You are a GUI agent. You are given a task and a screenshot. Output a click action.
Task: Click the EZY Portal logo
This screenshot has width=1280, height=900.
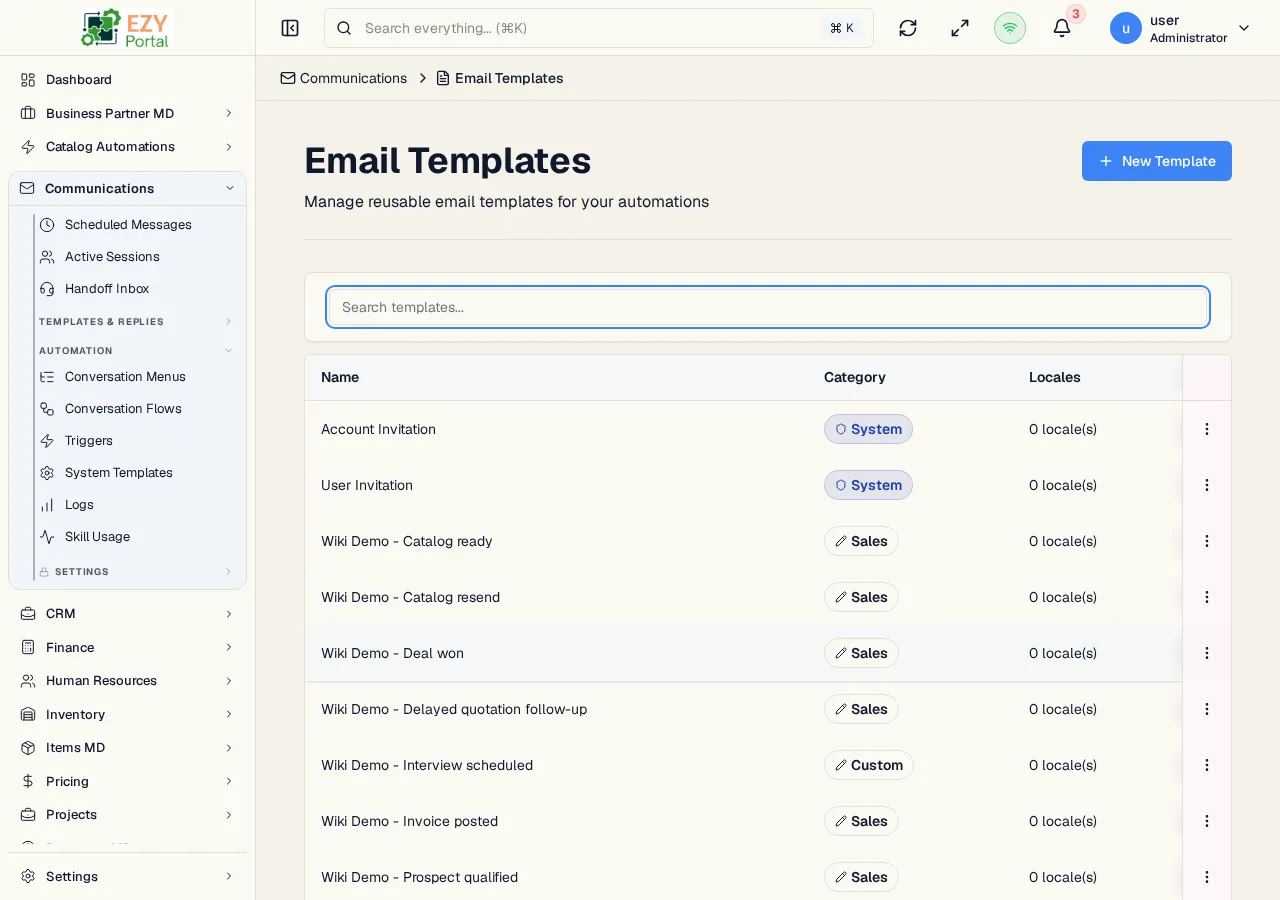(x=126, y=28)
